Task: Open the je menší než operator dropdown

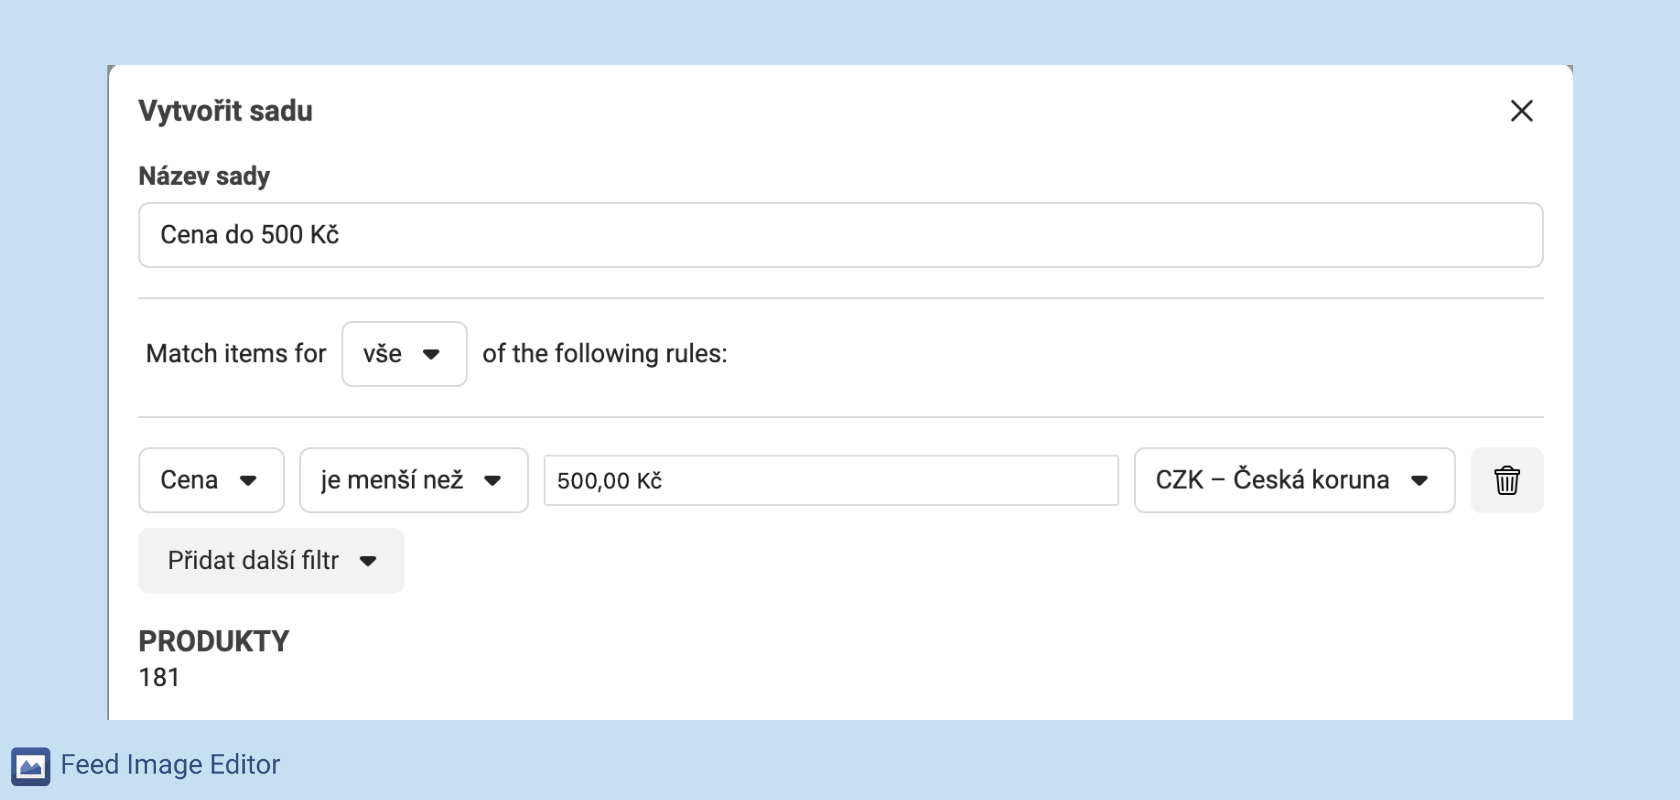Action: coord(412,481)
